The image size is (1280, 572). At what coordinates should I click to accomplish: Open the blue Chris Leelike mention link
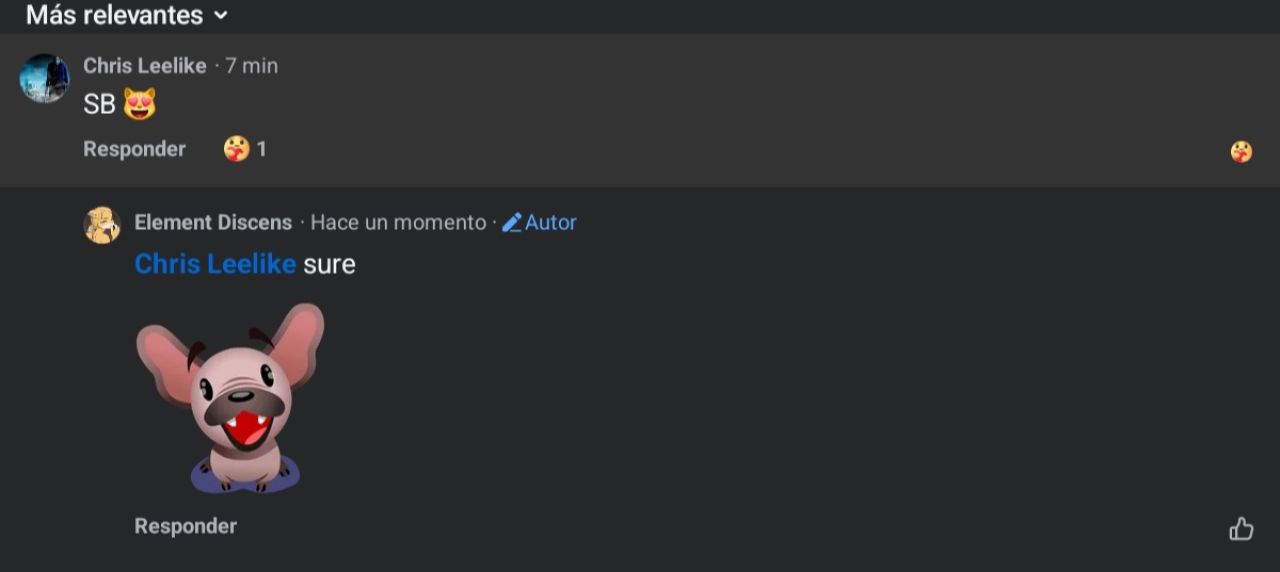[215, 264]
